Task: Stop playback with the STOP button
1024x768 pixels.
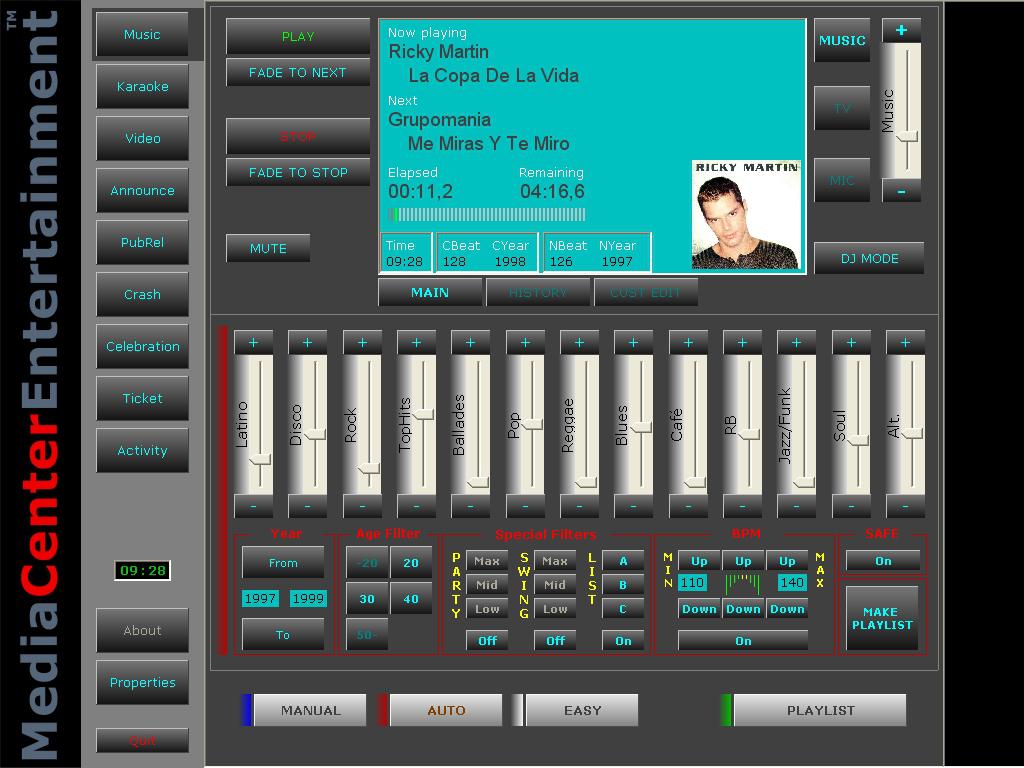Action: pos(298,137)
